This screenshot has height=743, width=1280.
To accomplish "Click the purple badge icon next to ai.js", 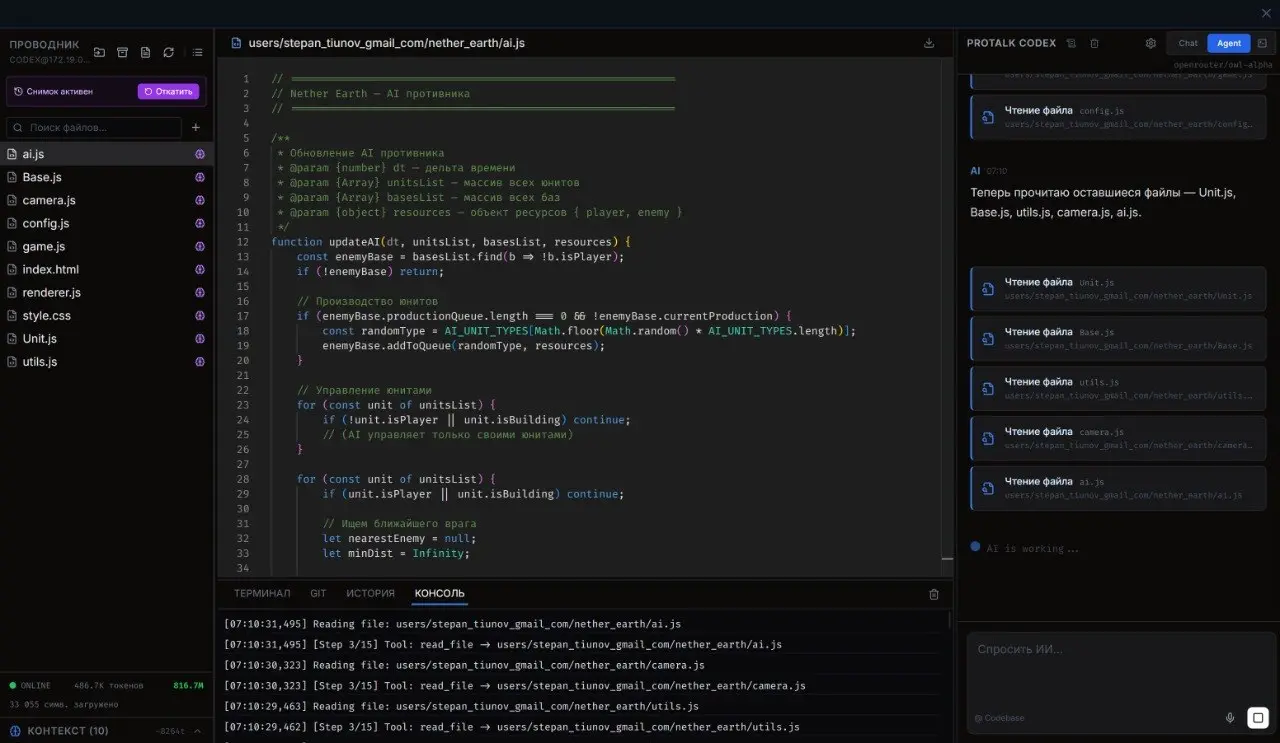I will coord(200,154).
